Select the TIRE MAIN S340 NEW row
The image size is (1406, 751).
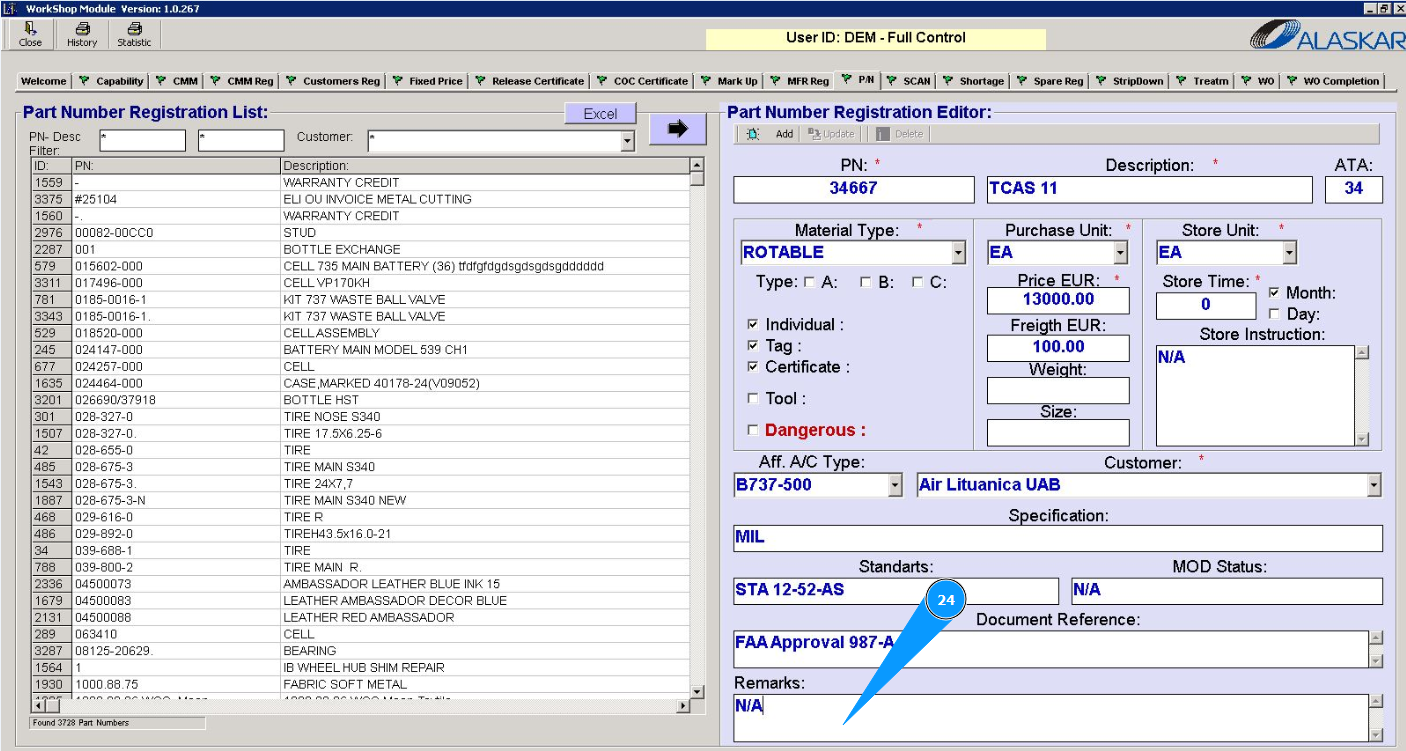(x=345, y=500)
